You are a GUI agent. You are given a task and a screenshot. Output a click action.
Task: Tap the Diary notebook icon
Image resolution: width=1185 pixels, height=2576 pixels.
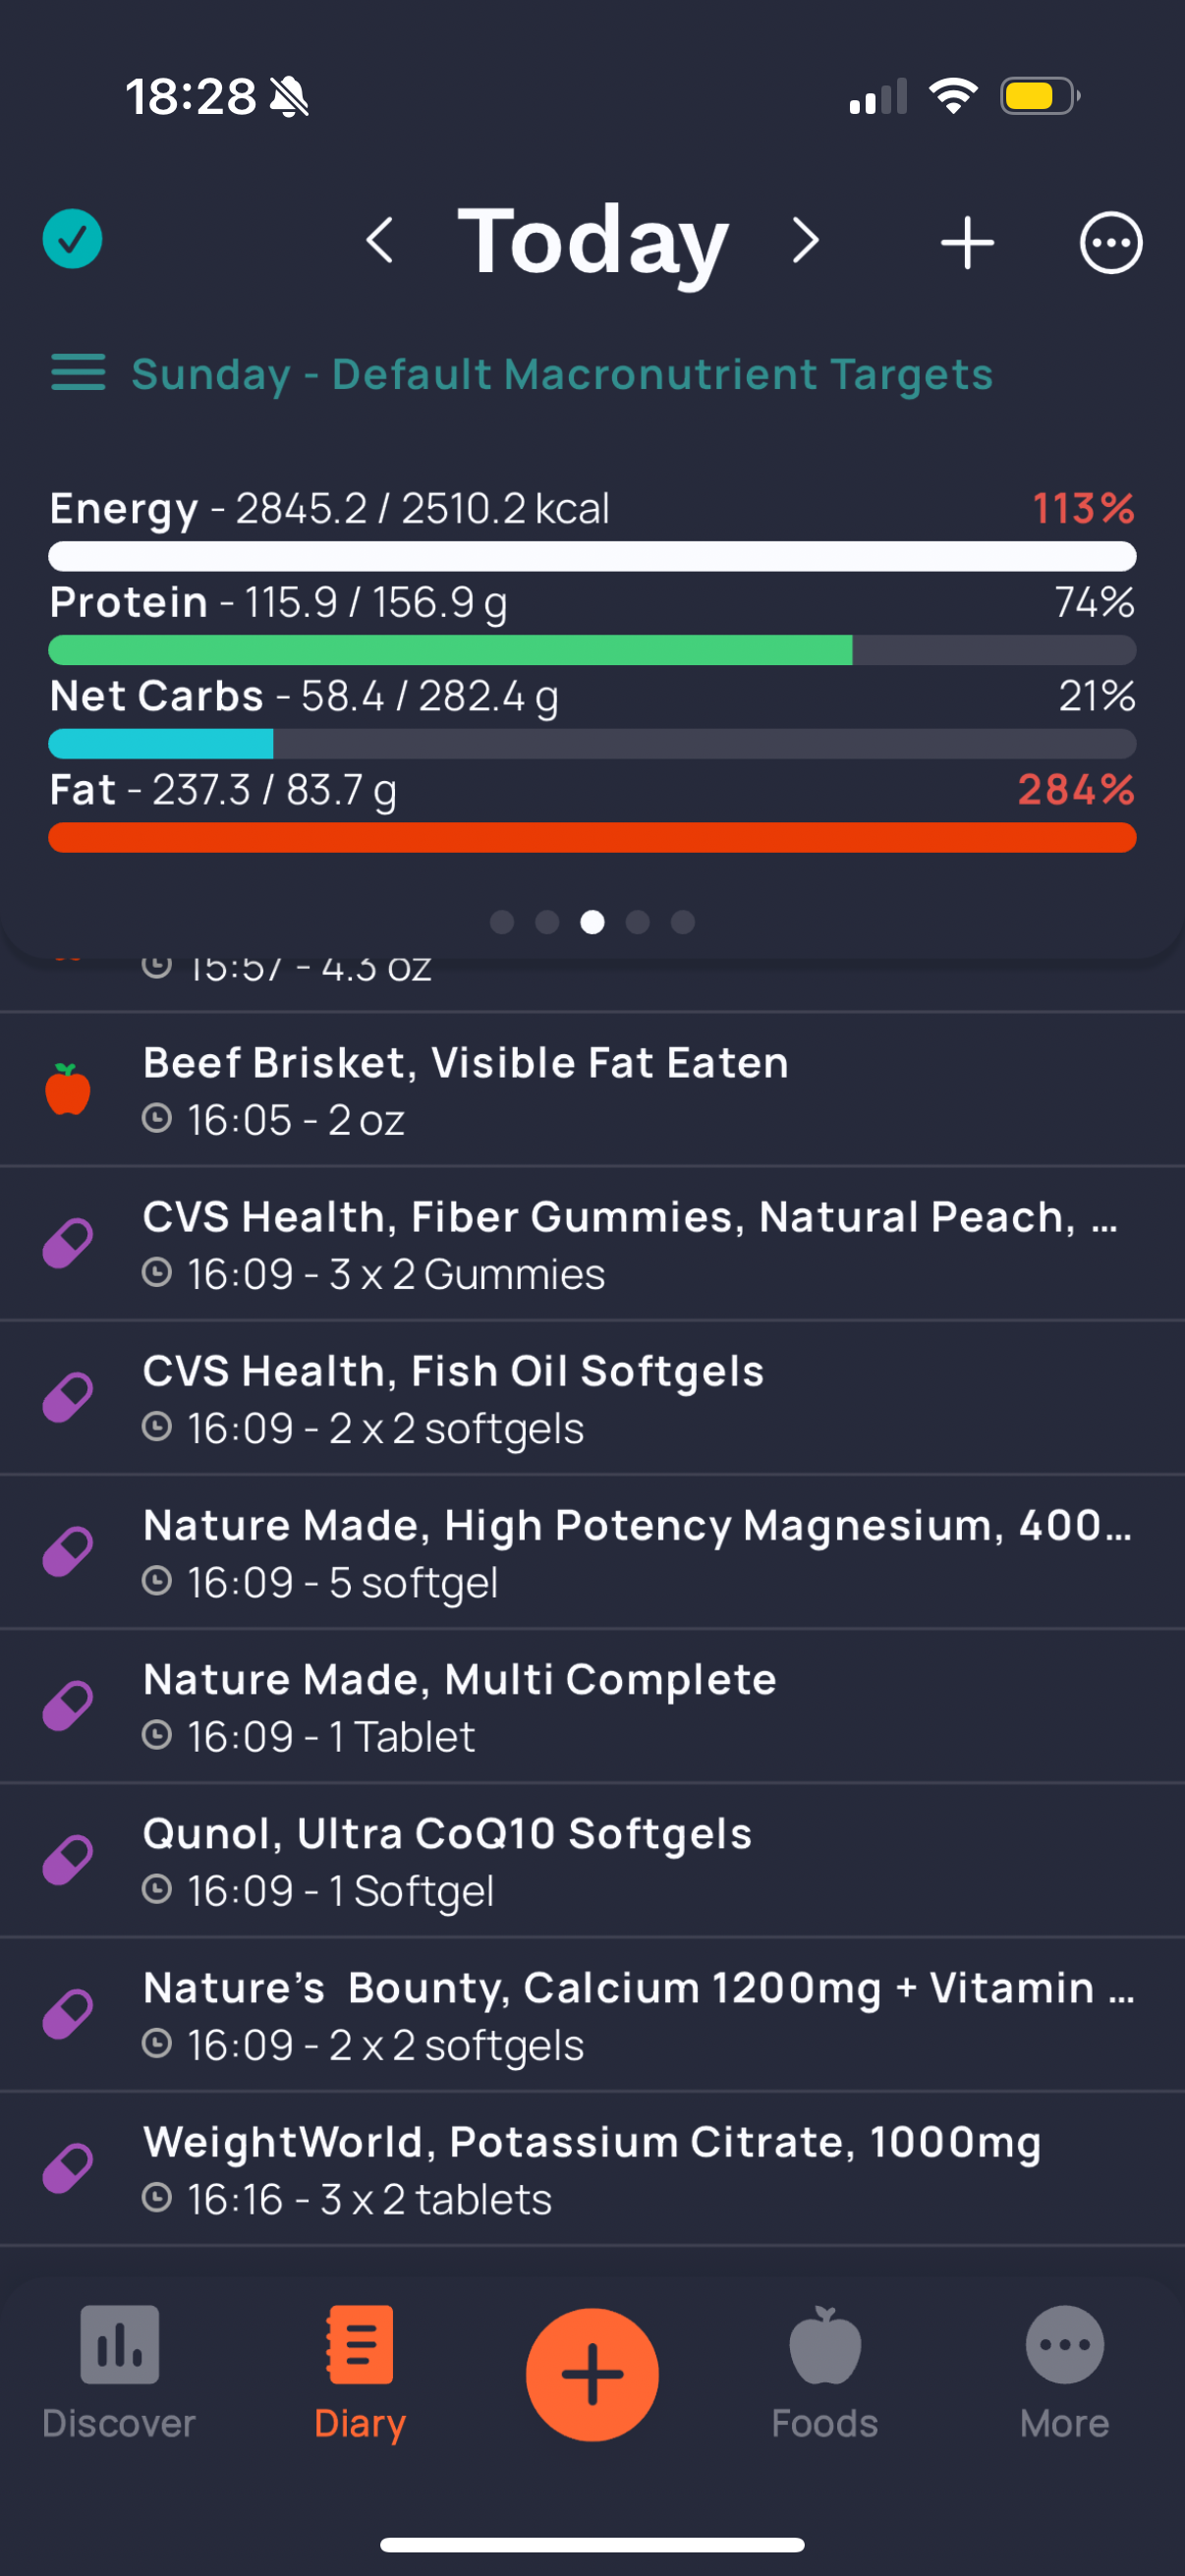click(360, 2346)
